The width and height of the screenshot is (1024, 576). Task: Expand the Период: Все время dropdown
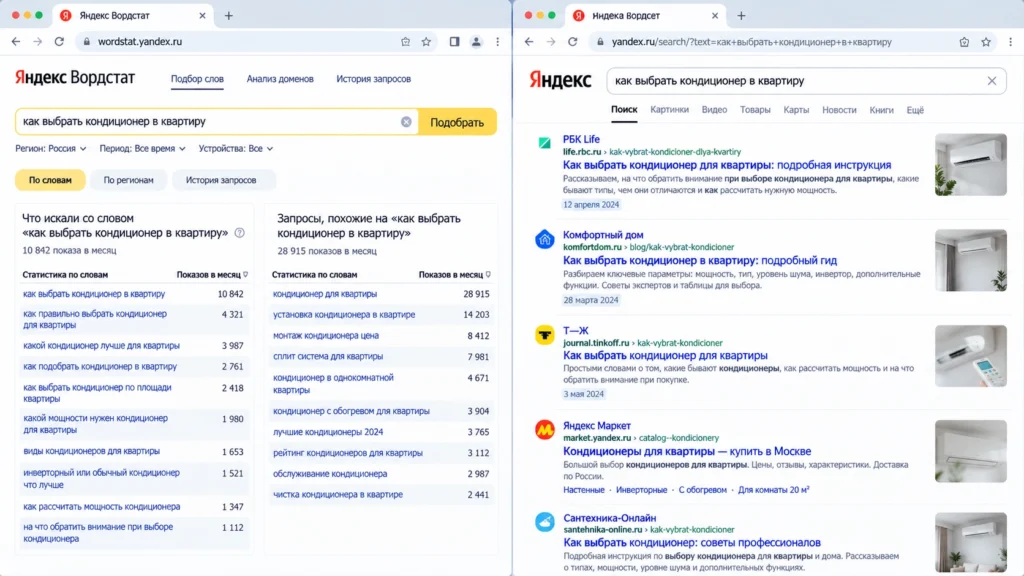[142, 149]
